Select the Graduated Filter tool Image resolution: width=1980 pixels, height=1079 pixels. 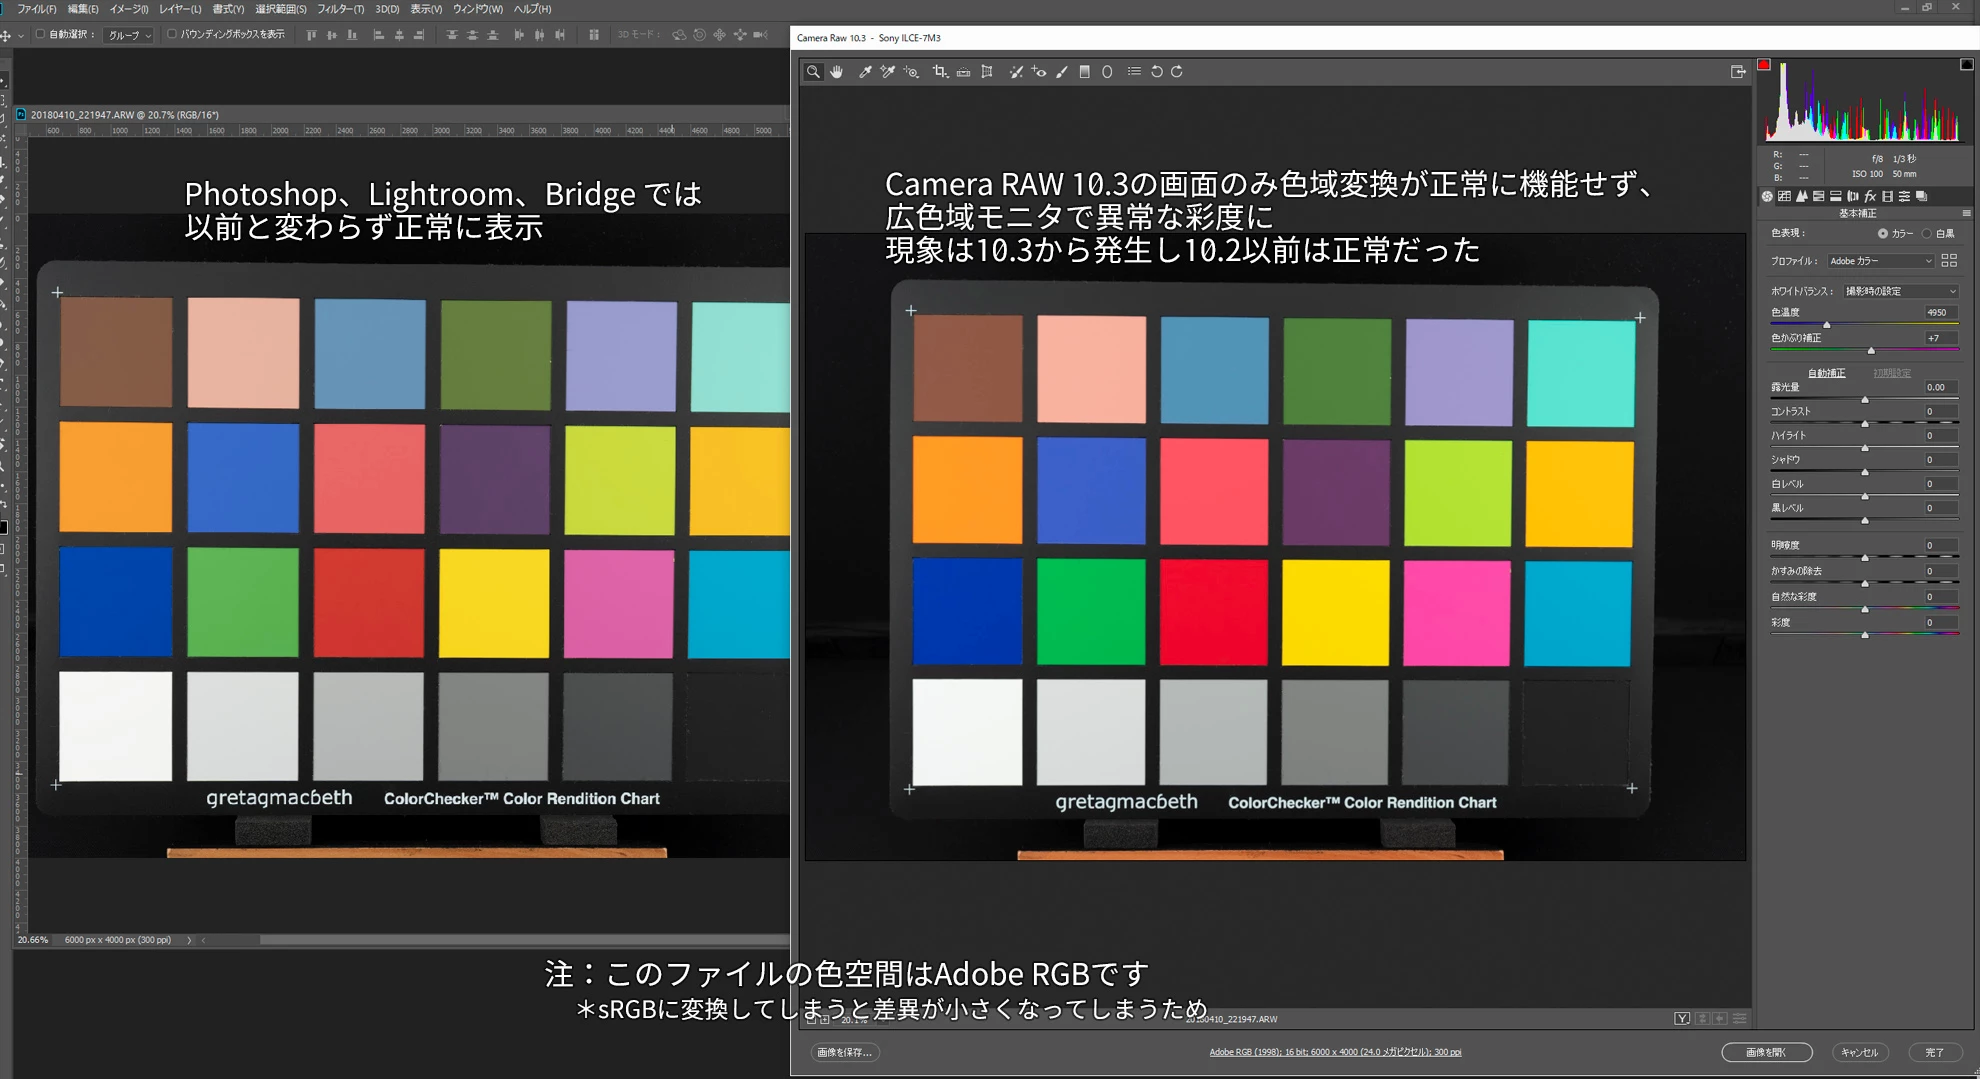pyautogui.click(x=1085, y=72)
